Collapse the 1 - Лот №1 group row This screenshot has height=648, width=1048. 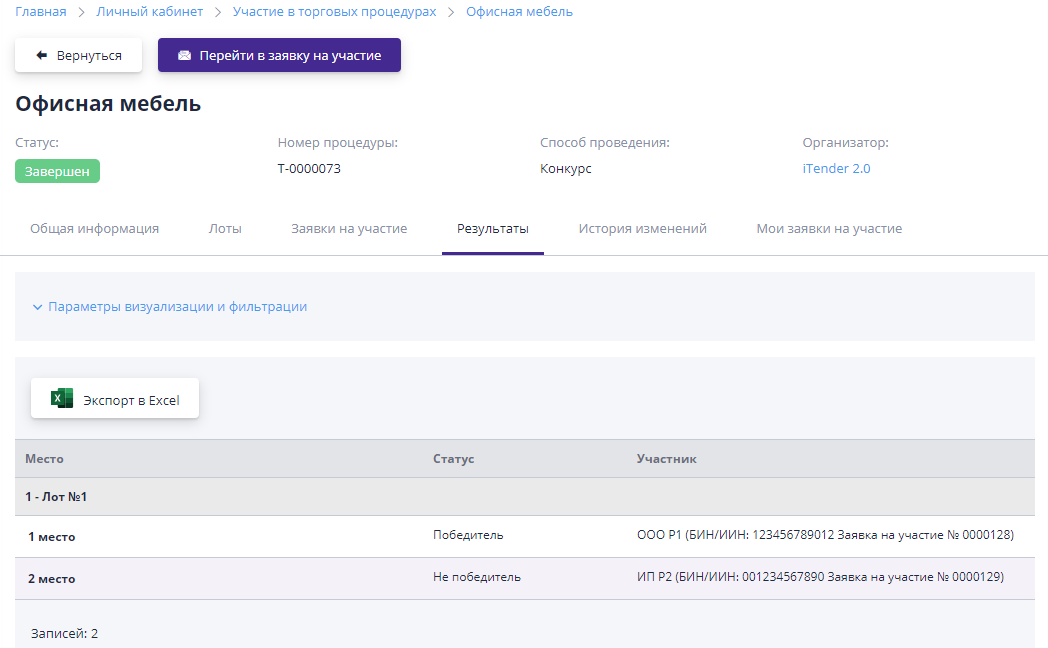(56, 497)
